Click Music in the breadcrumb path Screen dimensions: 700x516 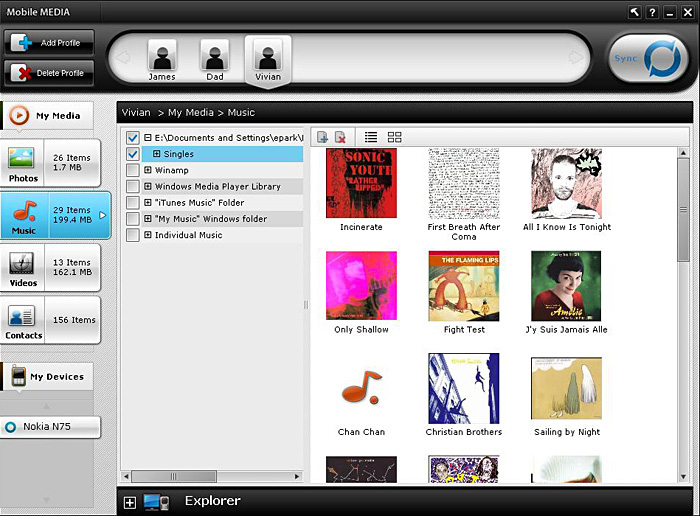click(241, 112)
